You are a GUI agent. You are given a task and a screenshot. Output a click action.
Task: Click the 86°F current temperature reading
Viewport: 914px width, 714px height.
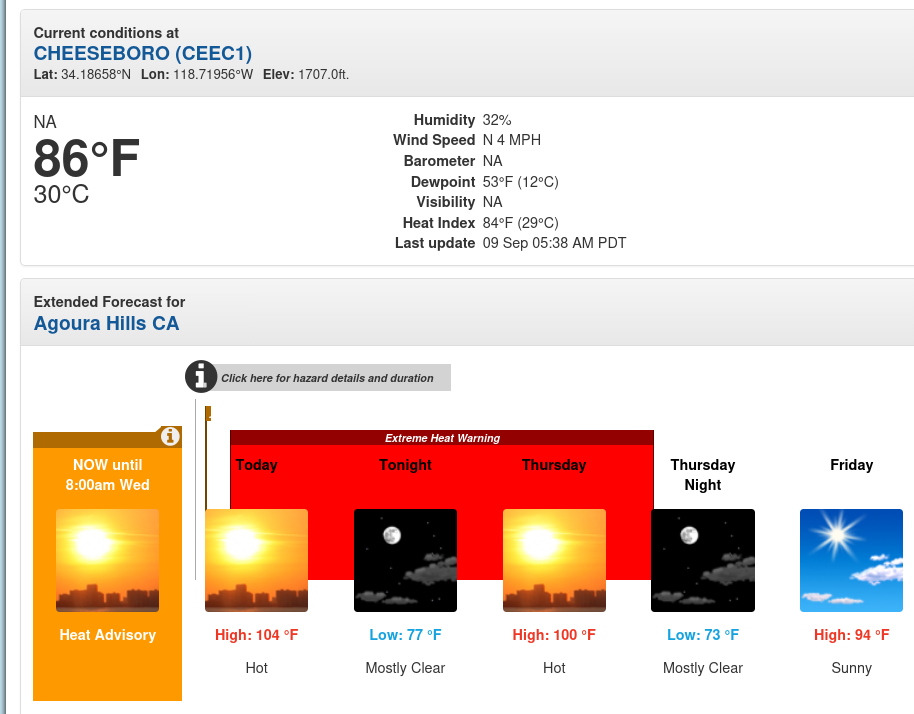pos(86,158)
